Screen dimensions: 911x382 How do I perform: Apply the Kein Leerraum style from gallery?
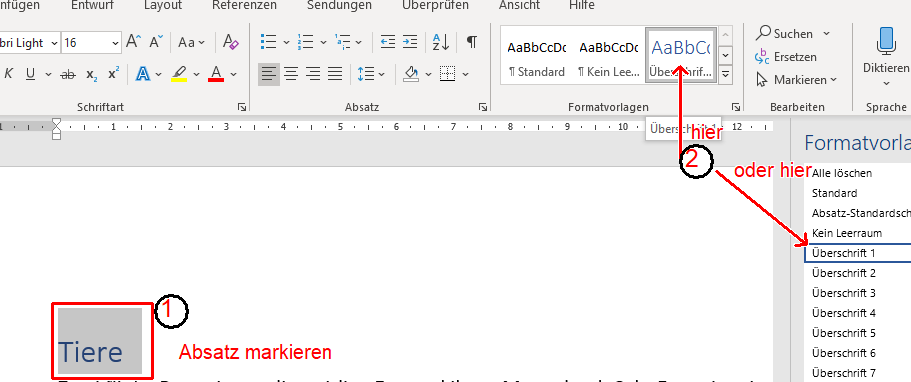click(608, 58)
